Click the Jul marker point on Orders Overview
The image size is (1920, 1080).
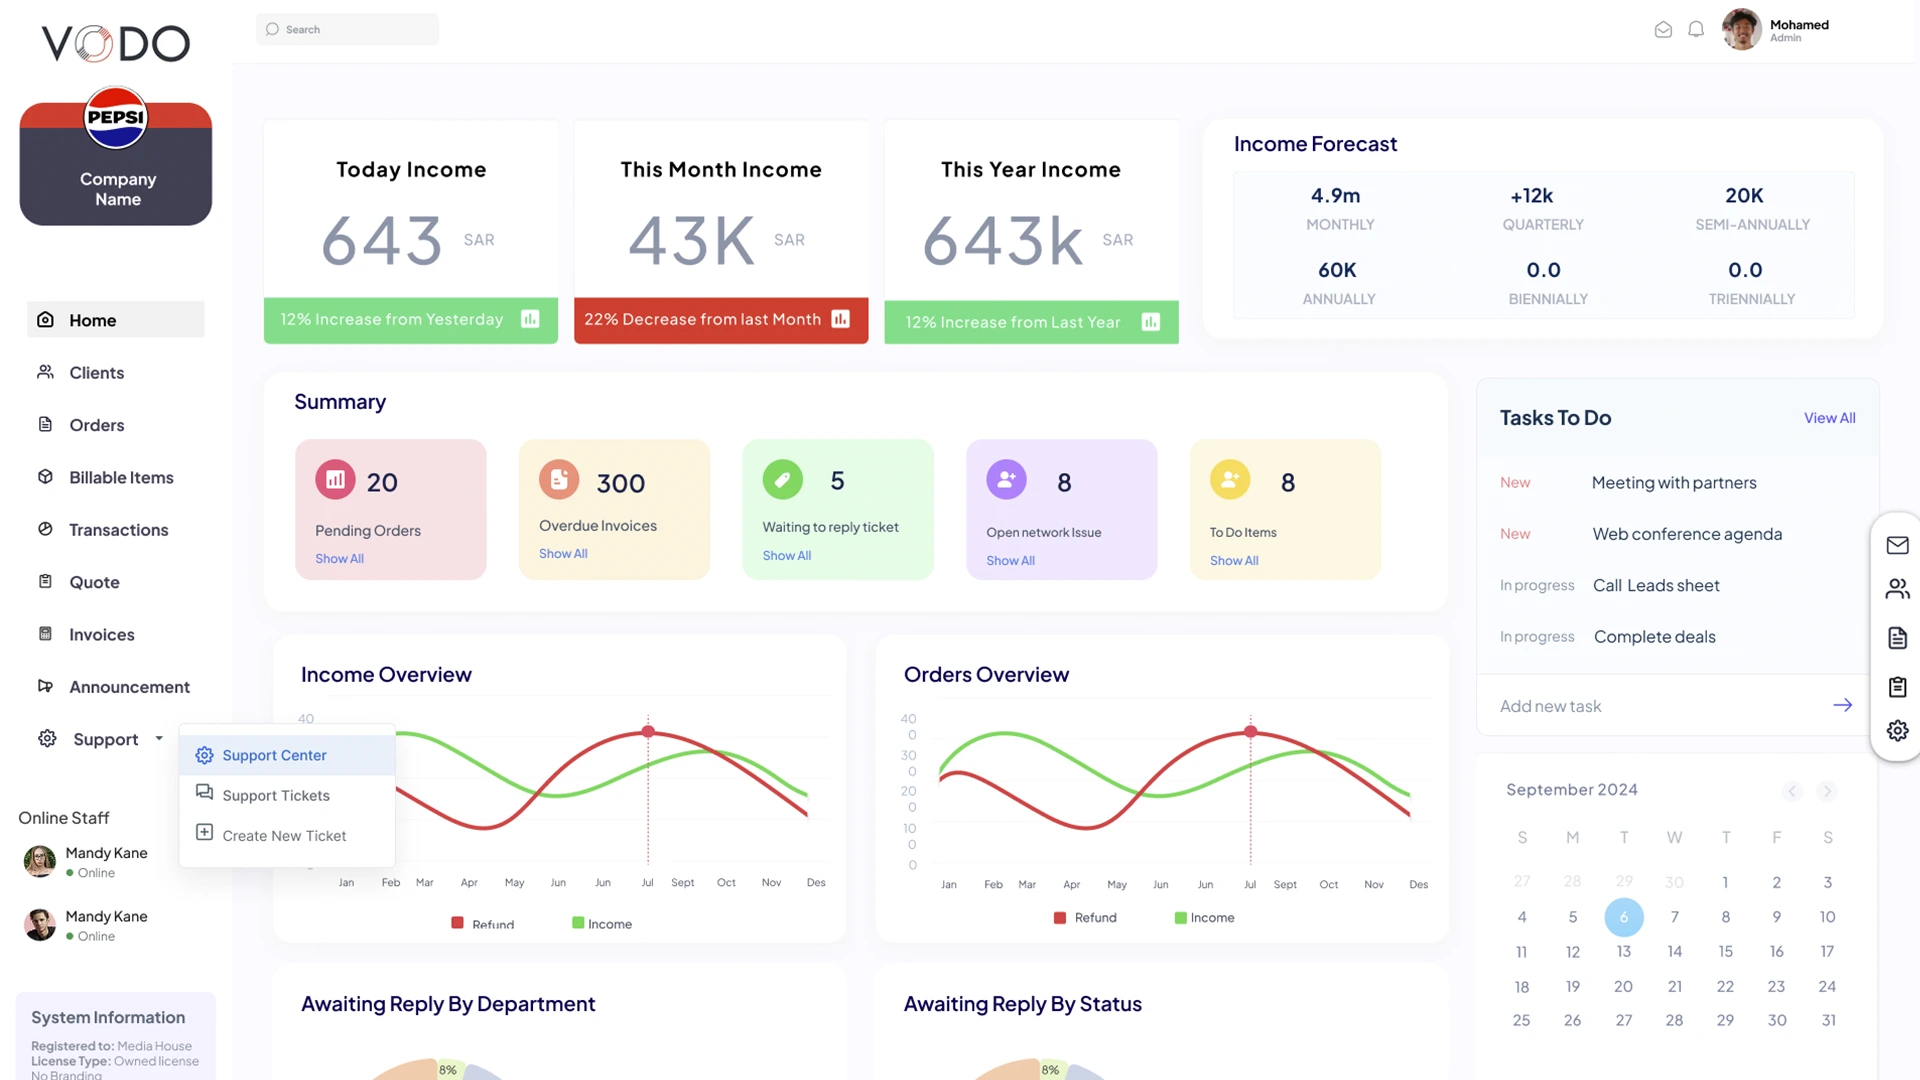[x=1250, y=732]
